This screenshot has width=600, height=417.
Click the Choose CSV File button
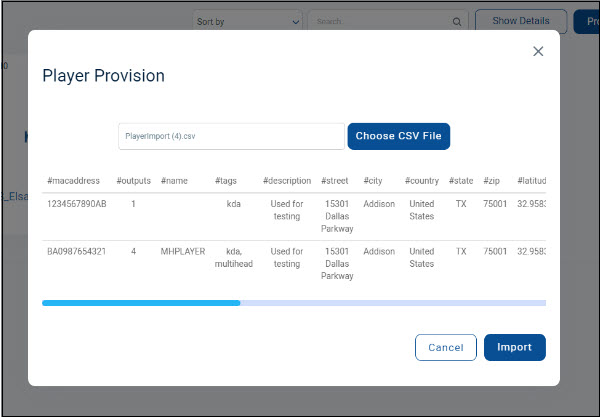point(399,136)
